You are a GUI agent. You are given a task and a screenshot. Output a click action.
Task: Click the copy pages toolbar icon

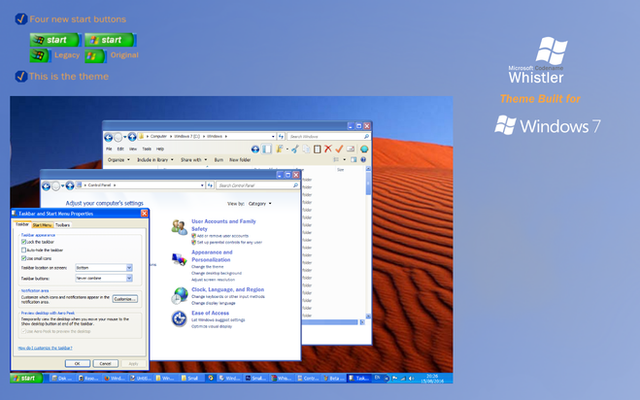pos(306,149)
